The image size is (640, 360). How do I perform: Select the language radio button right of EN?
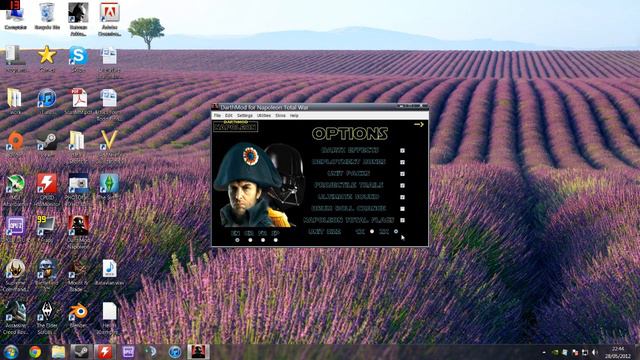[250, 240]
